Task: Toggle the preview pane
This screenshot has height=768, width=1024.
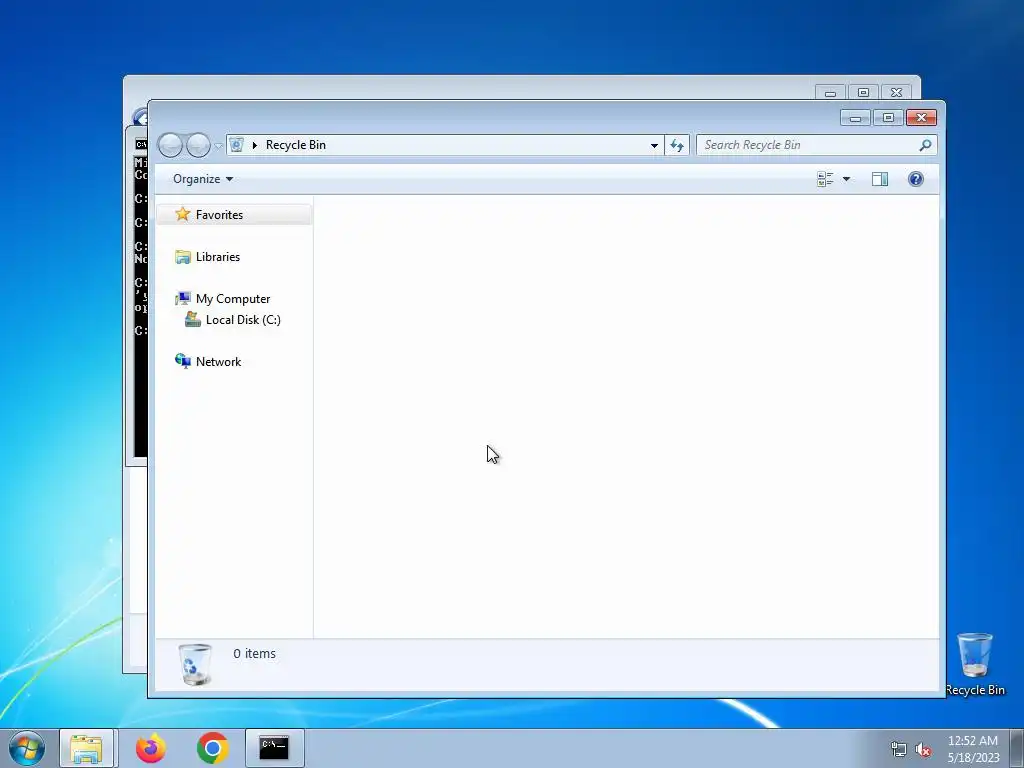Action: coord(880,179)
